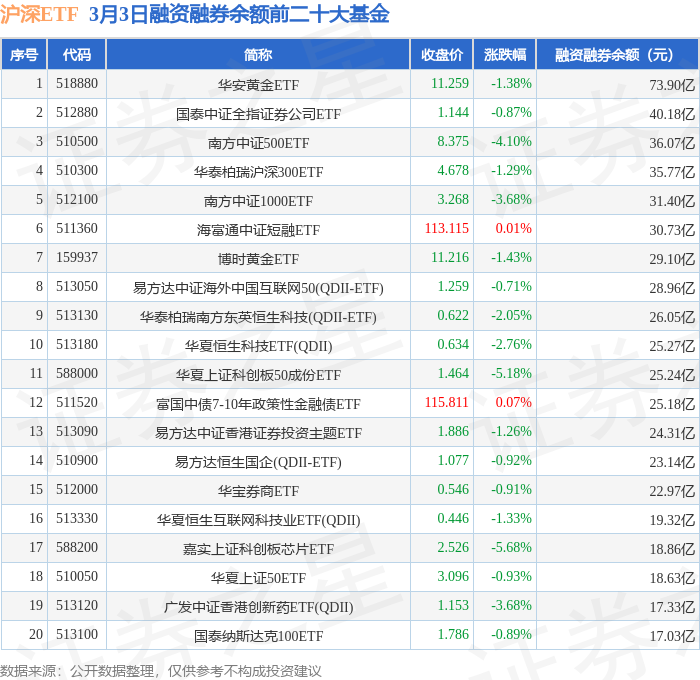Select fund code 588000
The height and width of the screenshot is (680, 700).
[x=77, y=374]
